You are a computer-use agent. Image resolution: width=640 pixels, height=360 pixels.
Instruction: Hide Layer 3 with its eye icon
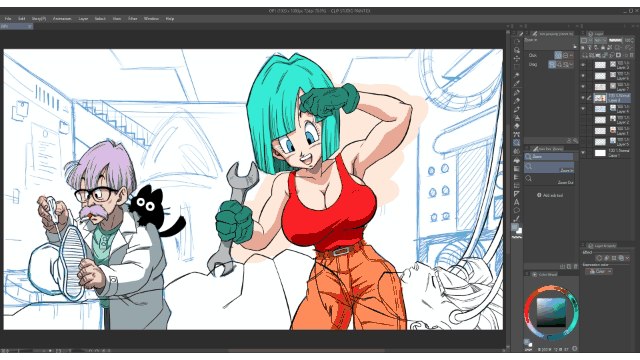[583, 65]
